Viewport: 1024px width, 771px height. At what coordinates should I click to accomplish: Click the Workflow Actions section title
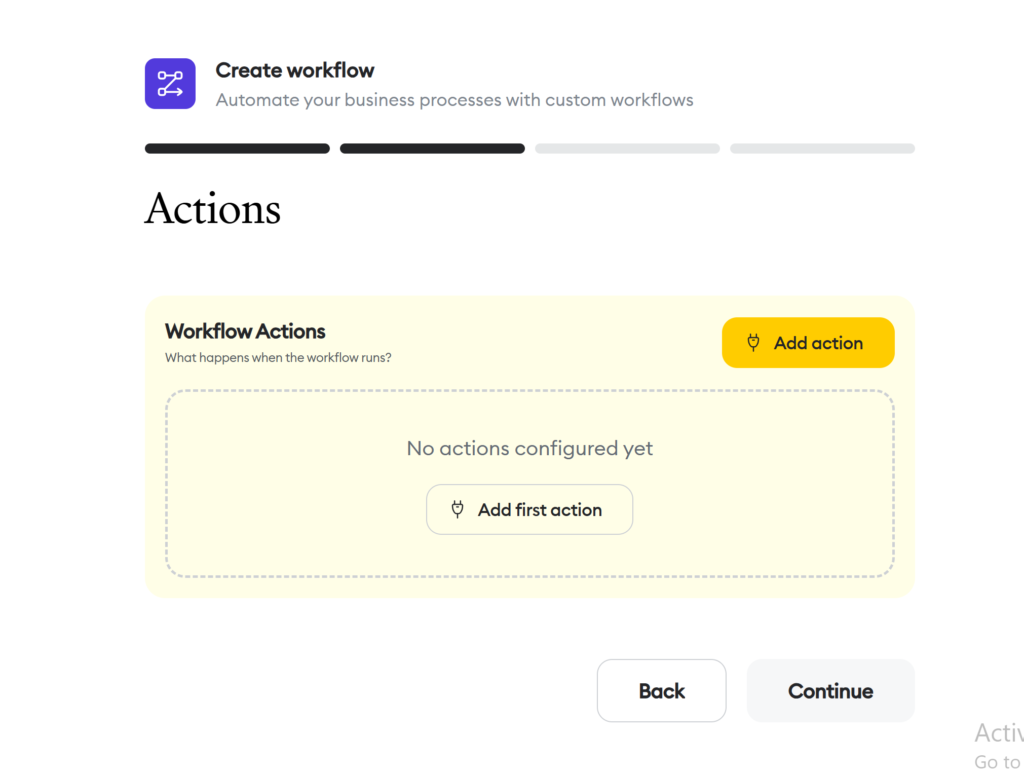245,331
